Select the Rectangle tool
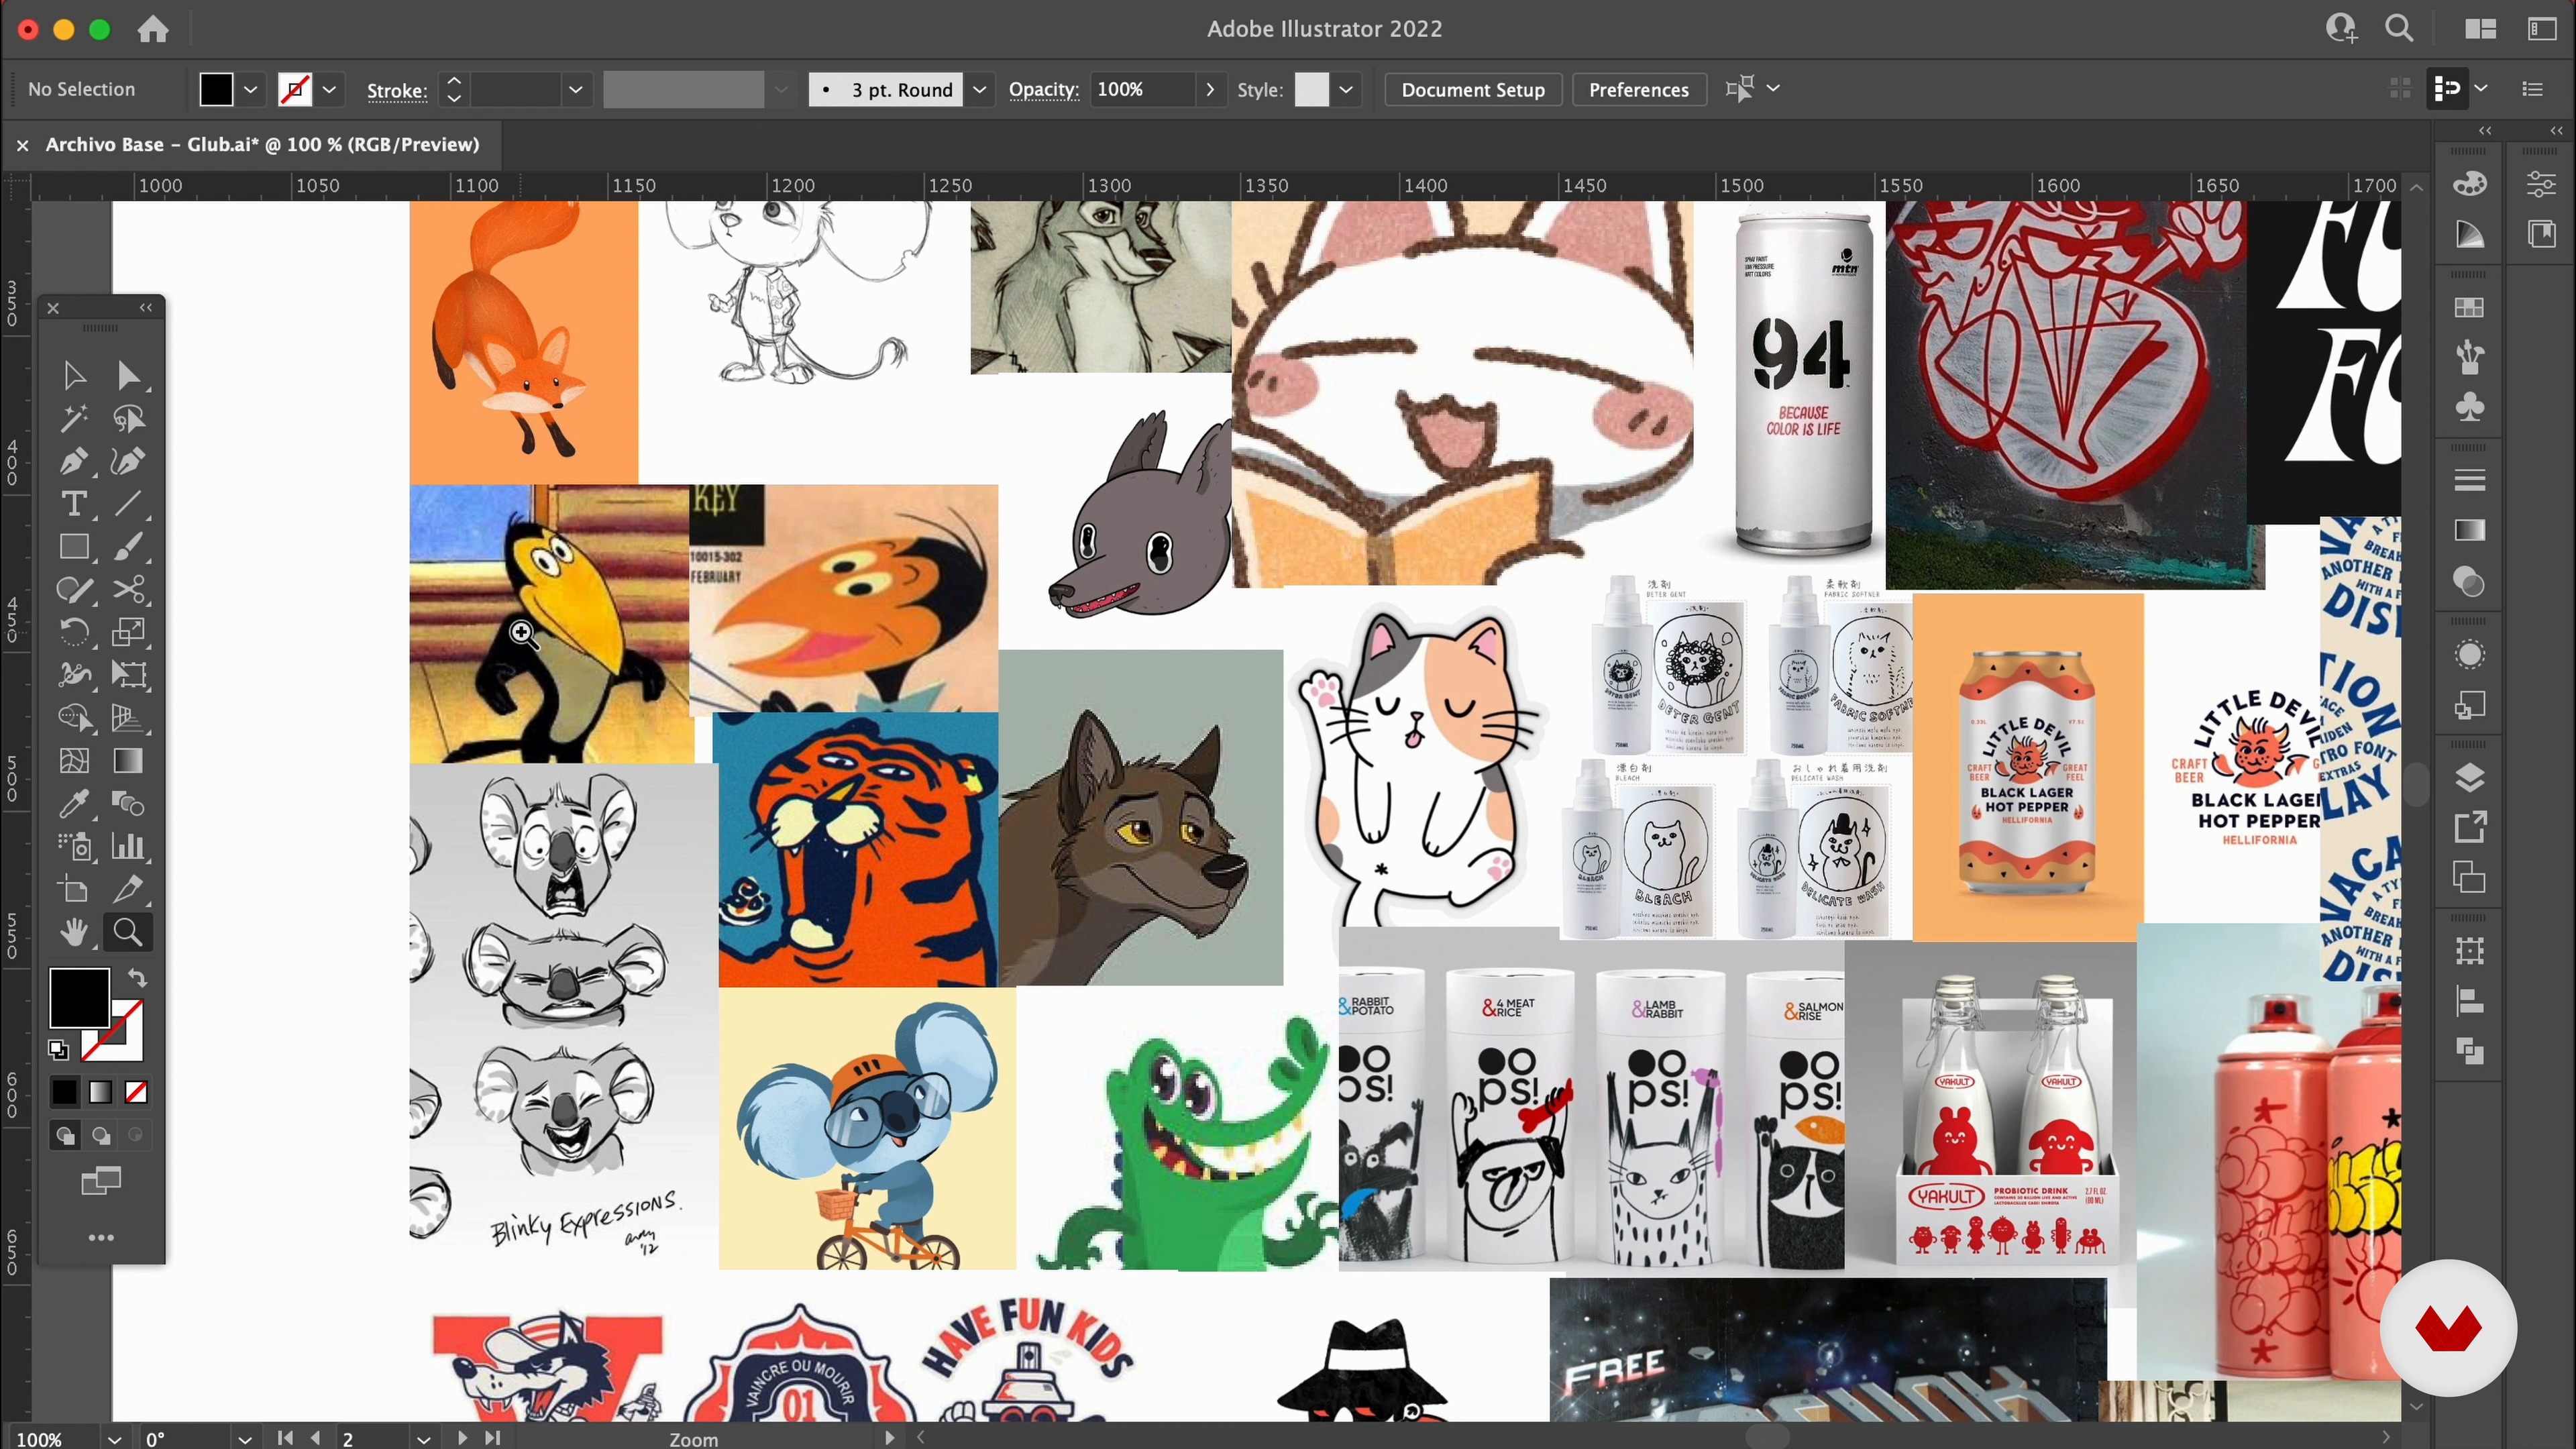This screenshot has height=1449, width=2576. [74, 547]
